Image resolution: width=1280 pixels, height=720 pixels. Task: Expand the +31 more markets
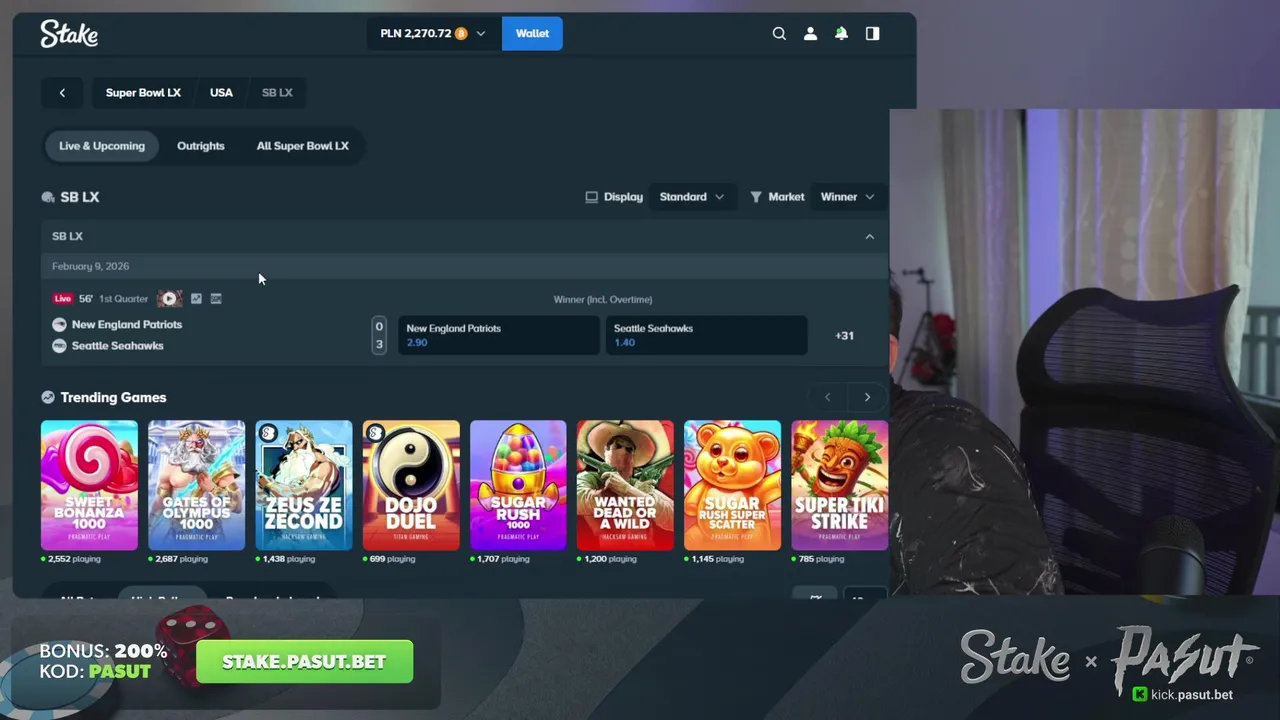click(844, 336)
